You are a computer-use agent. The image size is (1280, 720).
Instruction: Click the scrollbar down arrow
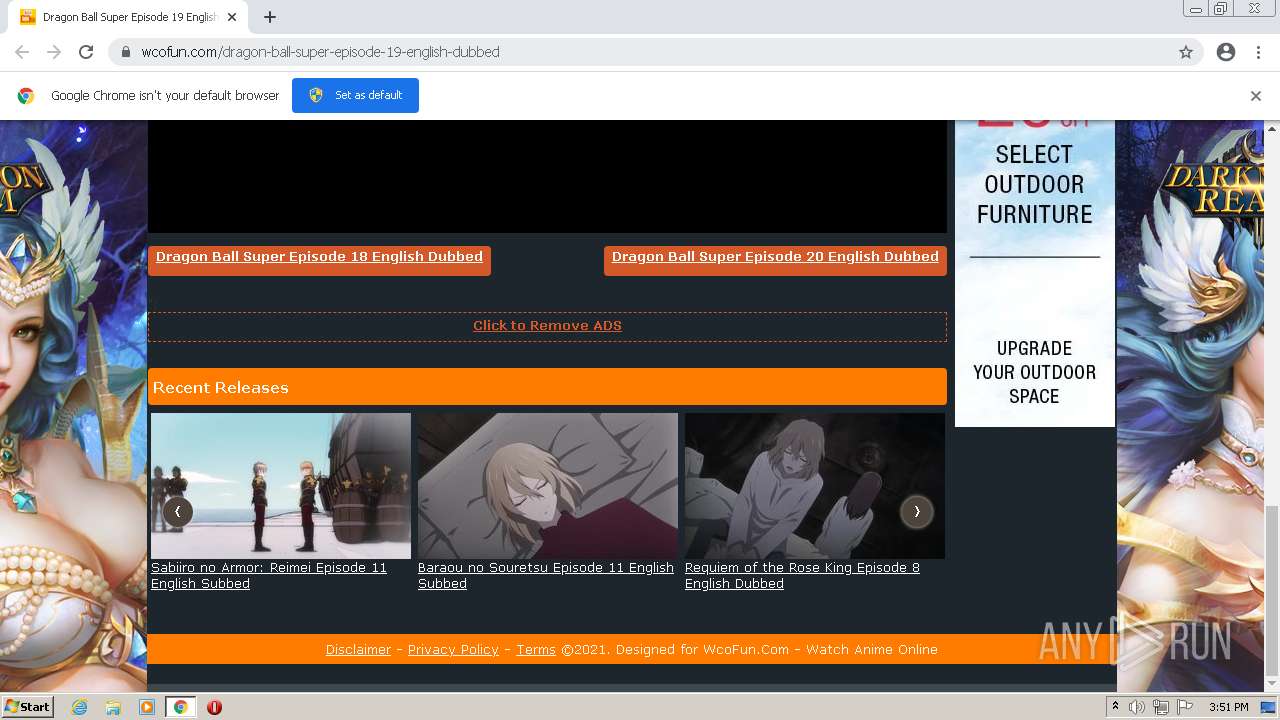pyautogui.click(x=1272, y=685)
